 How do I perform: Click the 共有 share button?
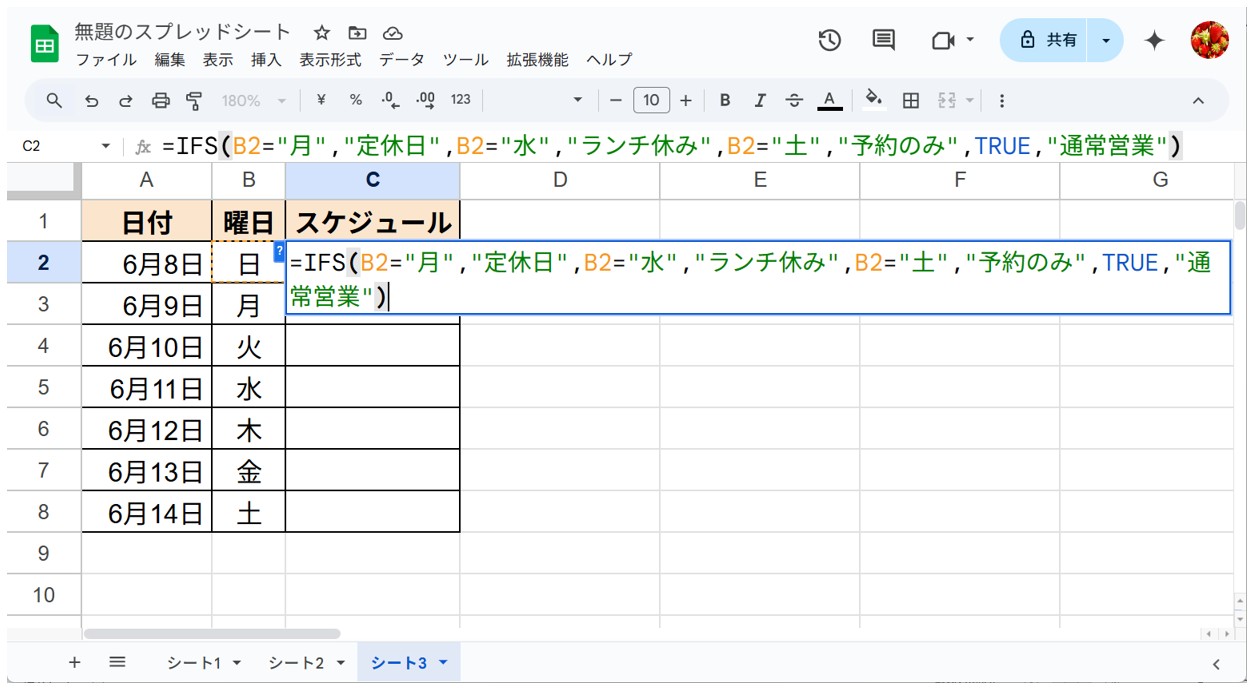pos(1047,40)
